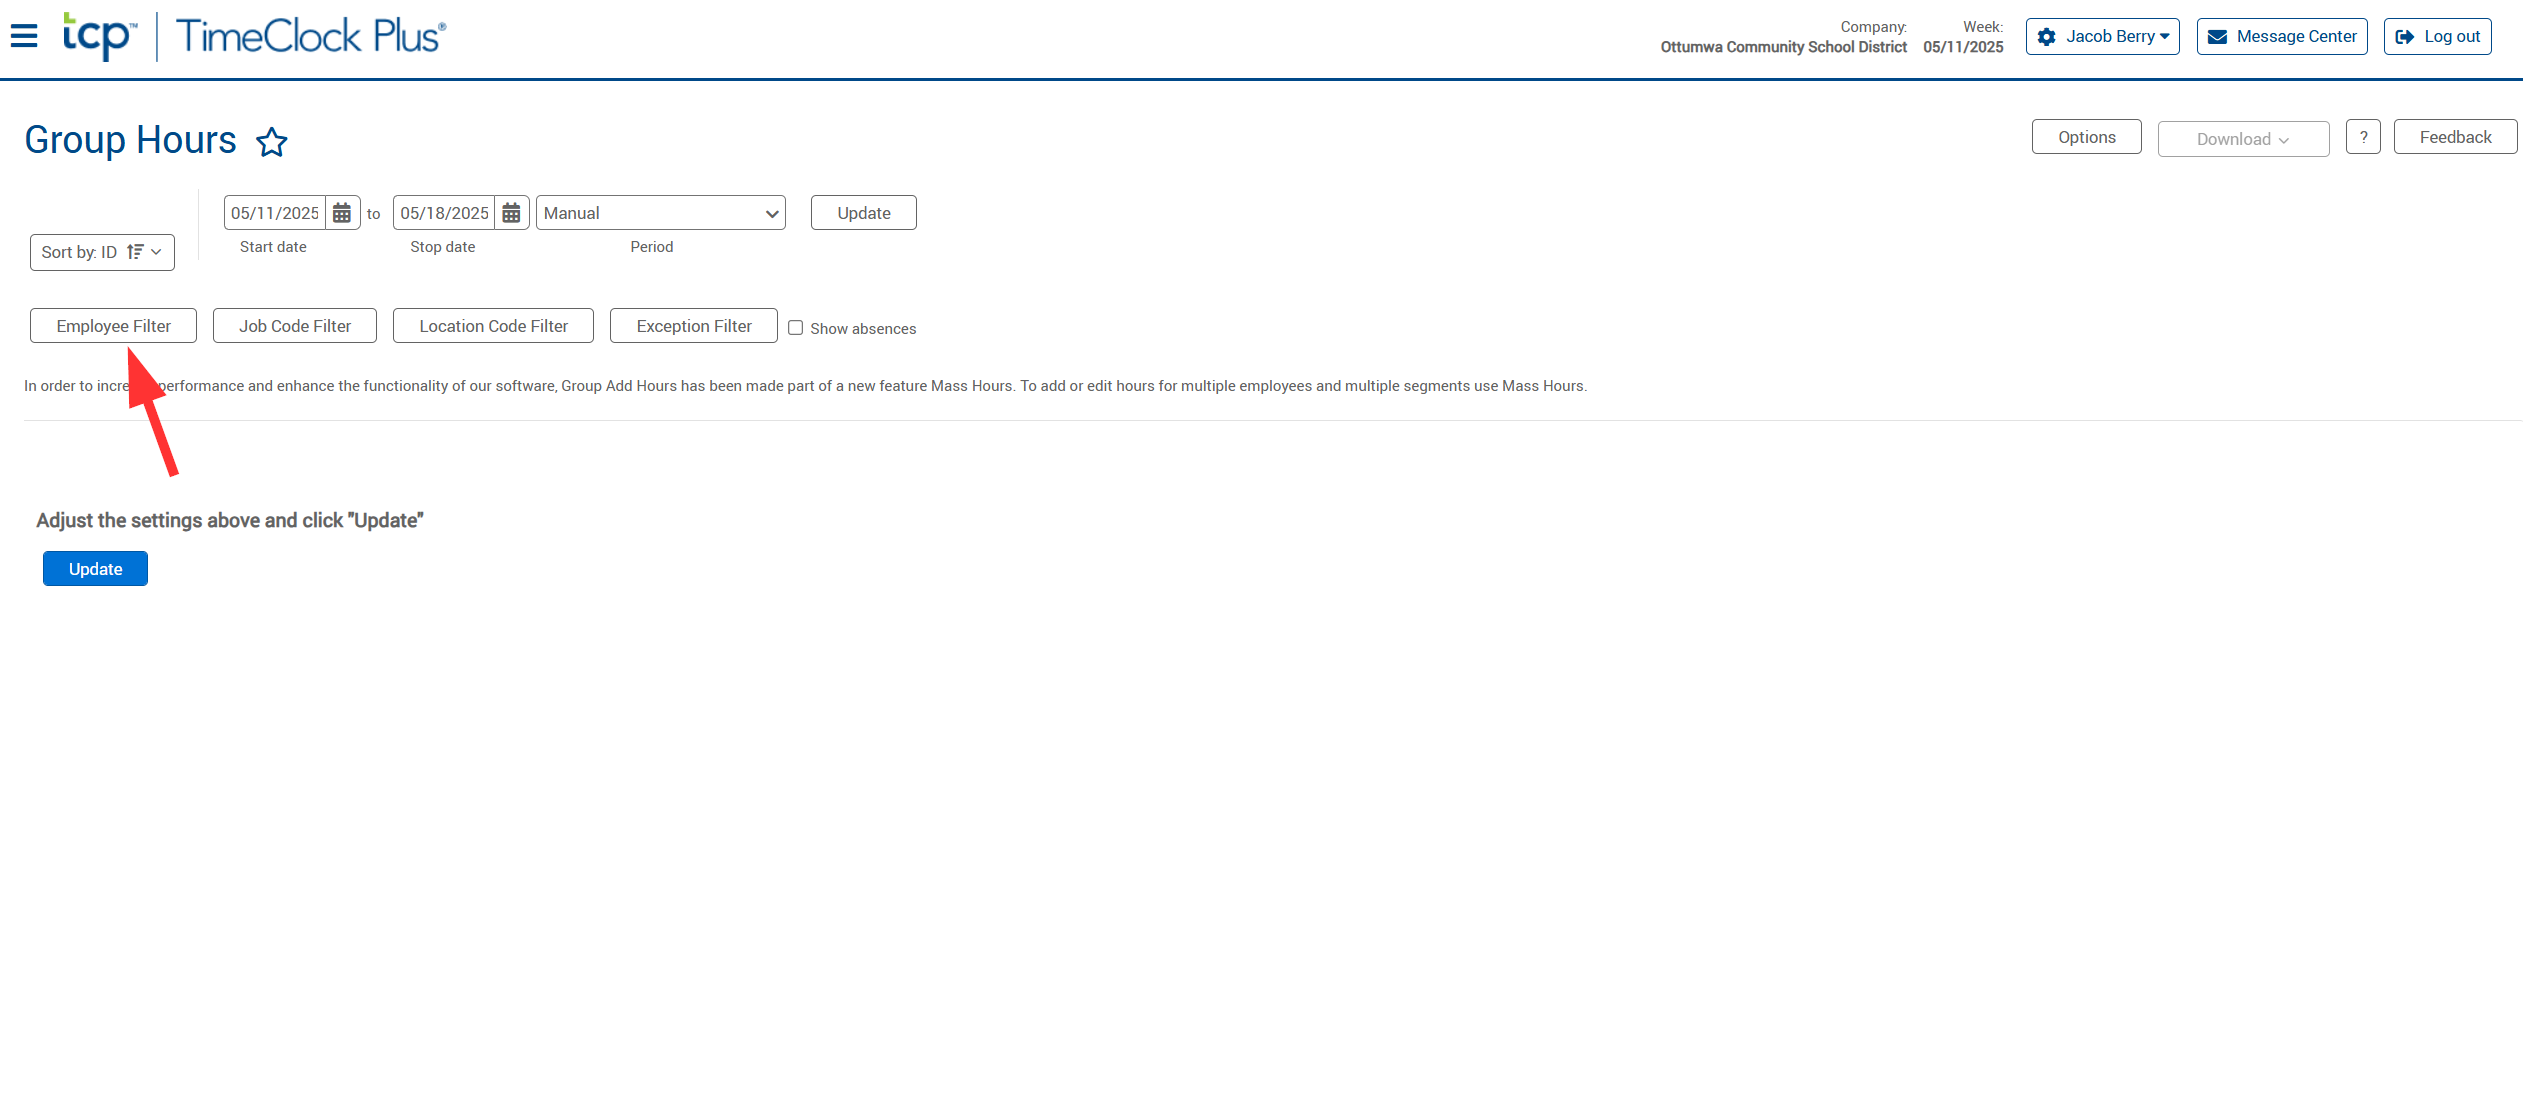2523x1096 pixels.
Task: Open the Location Code Filter
Action: pos(493,326)
